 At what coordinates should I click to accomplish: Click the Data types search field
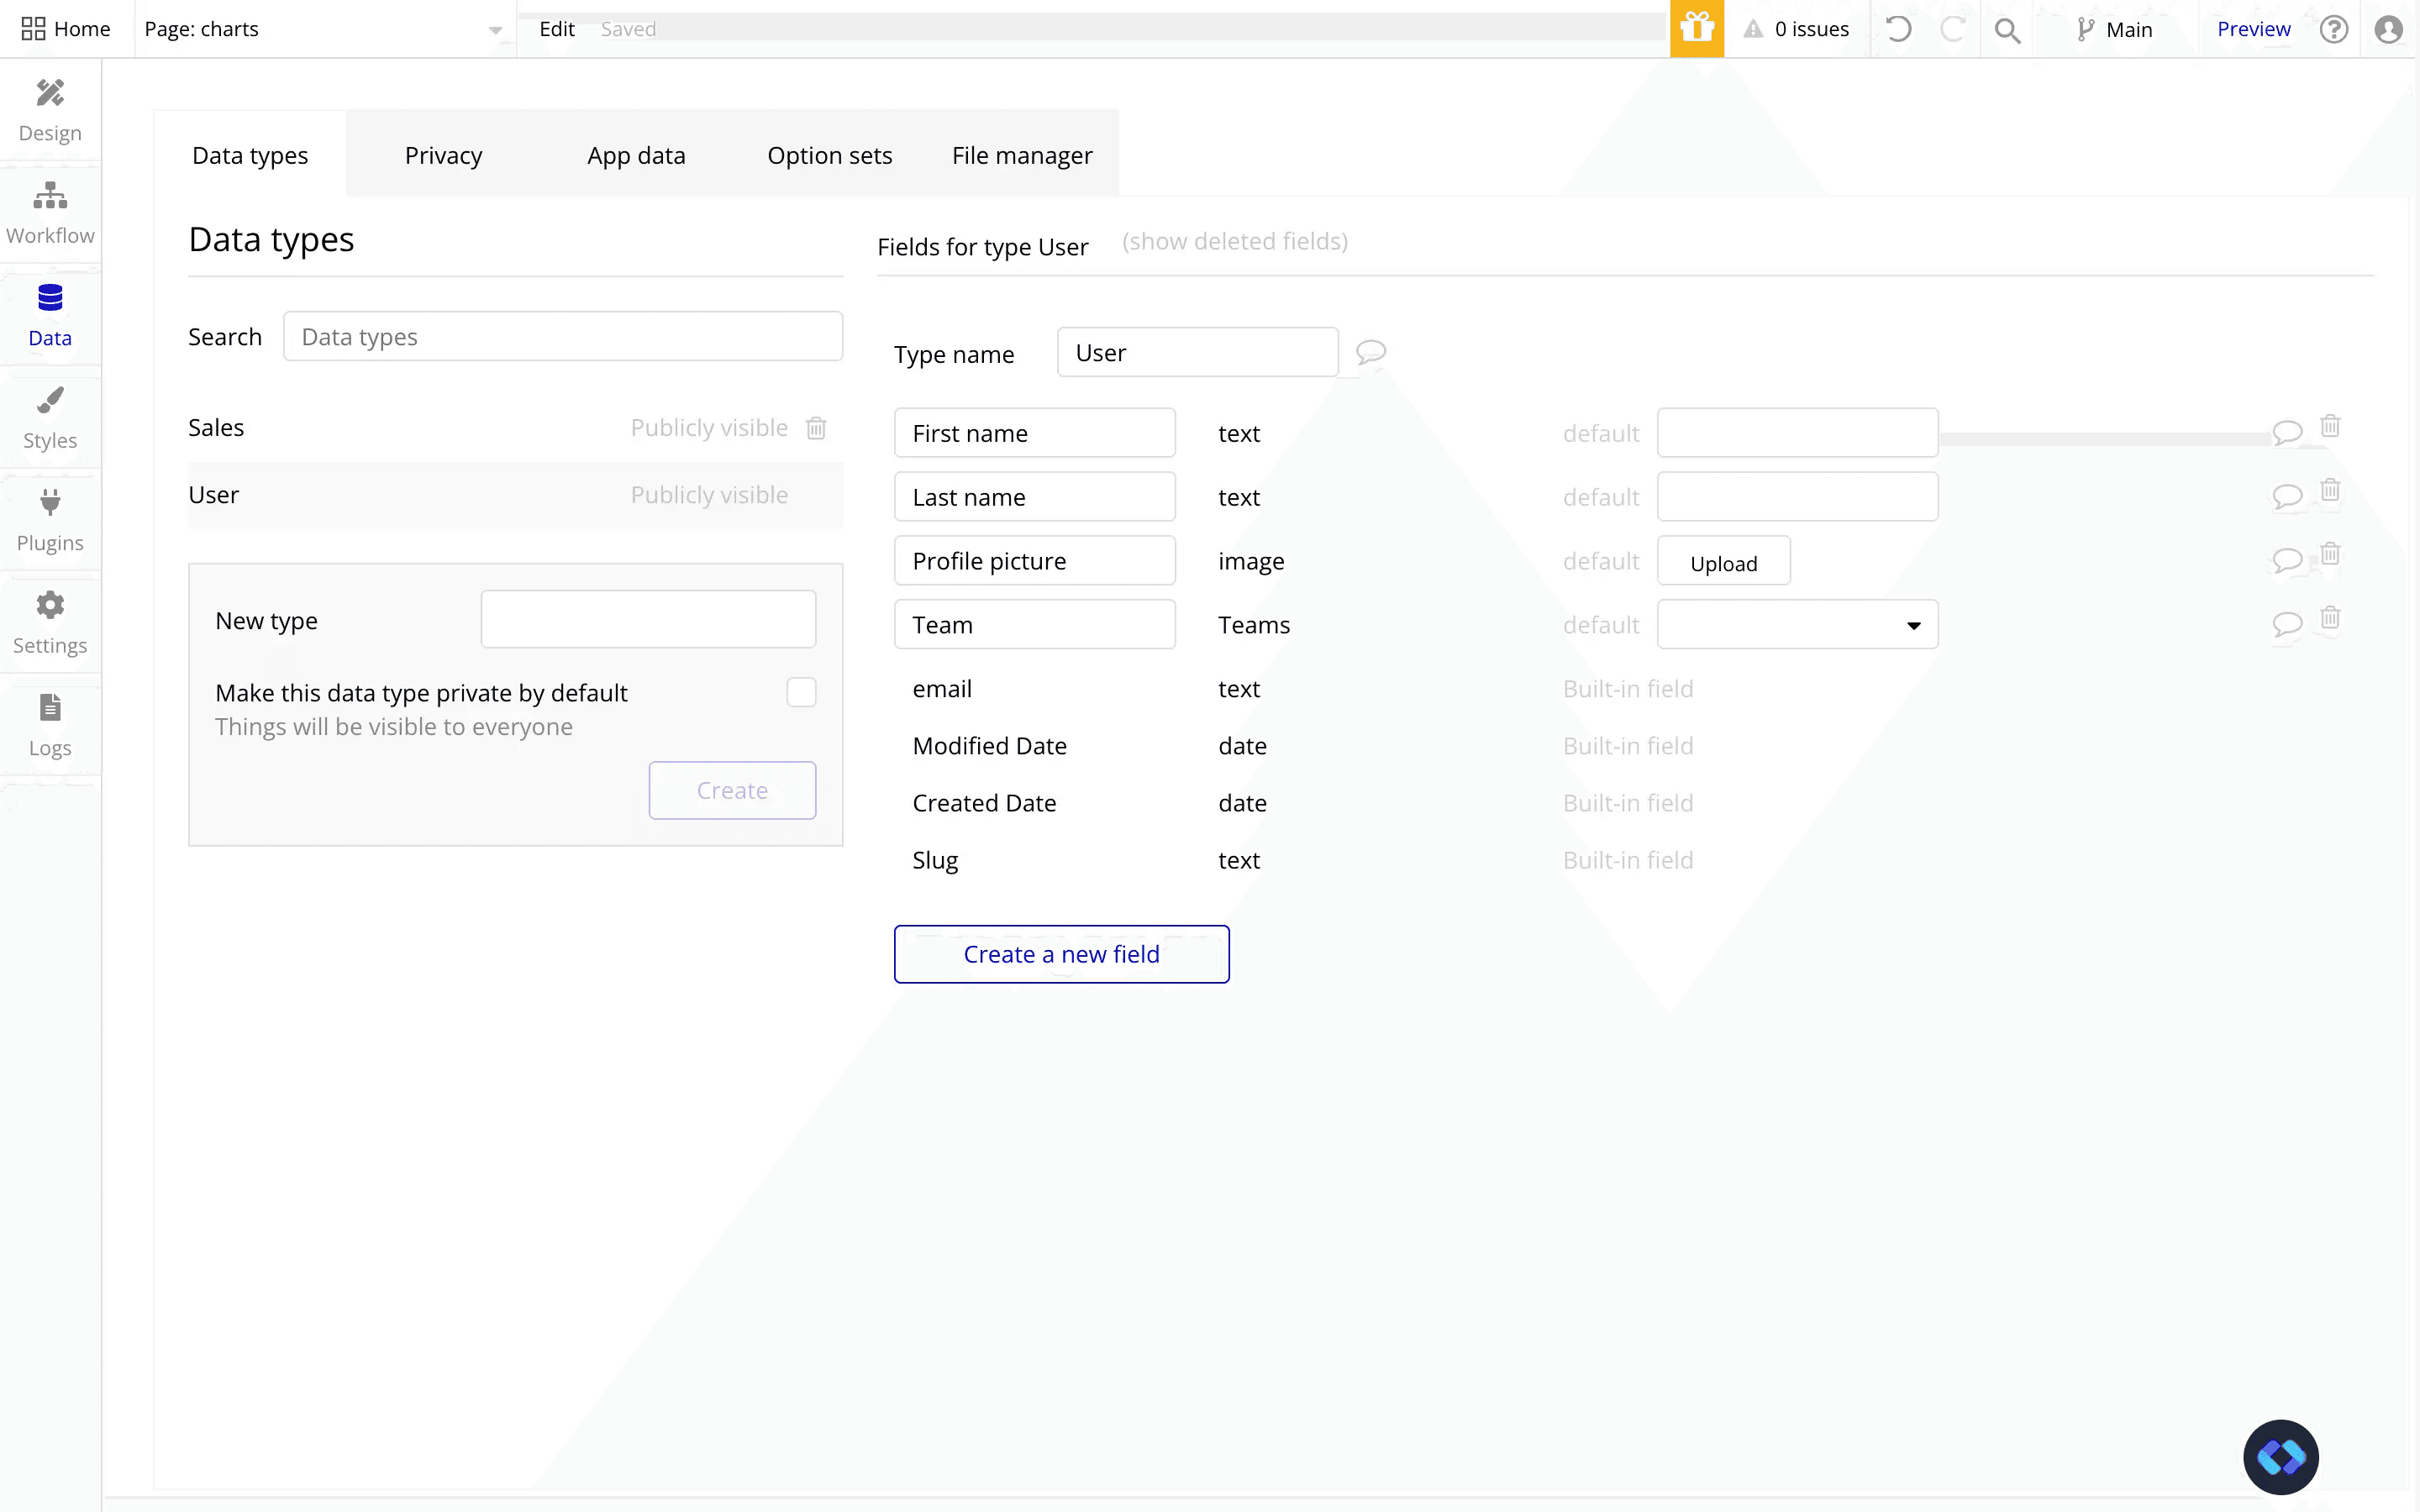tap(562, 337)
